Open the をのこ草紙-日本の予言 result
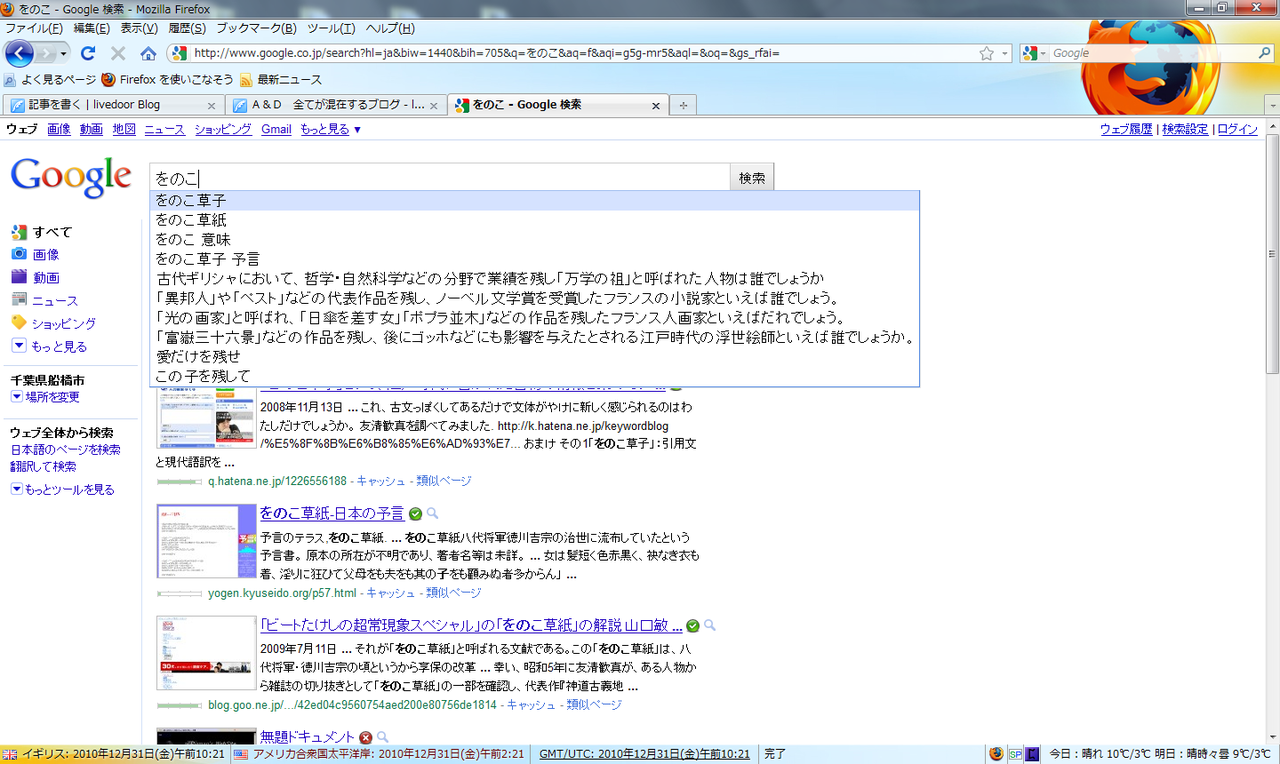 (332, 513)
